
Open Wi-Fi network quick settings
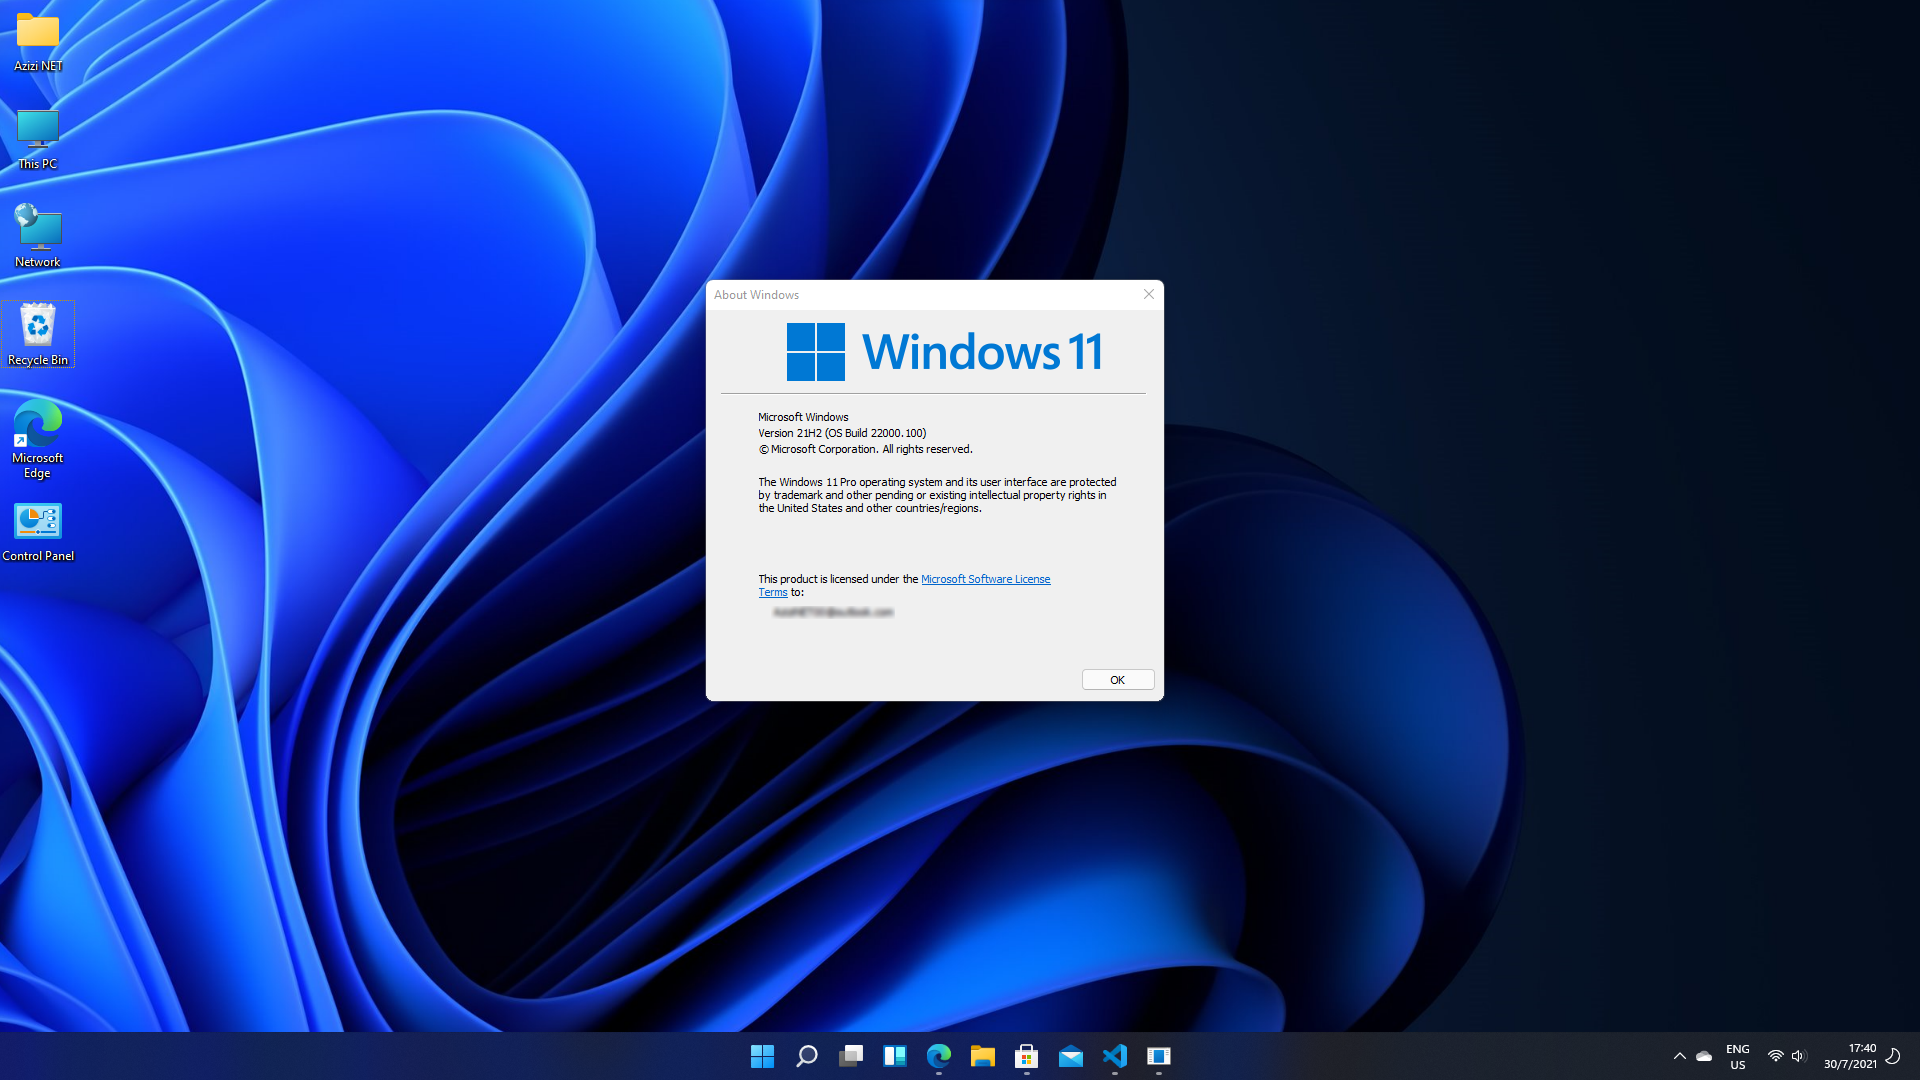pos(1776,1056)
